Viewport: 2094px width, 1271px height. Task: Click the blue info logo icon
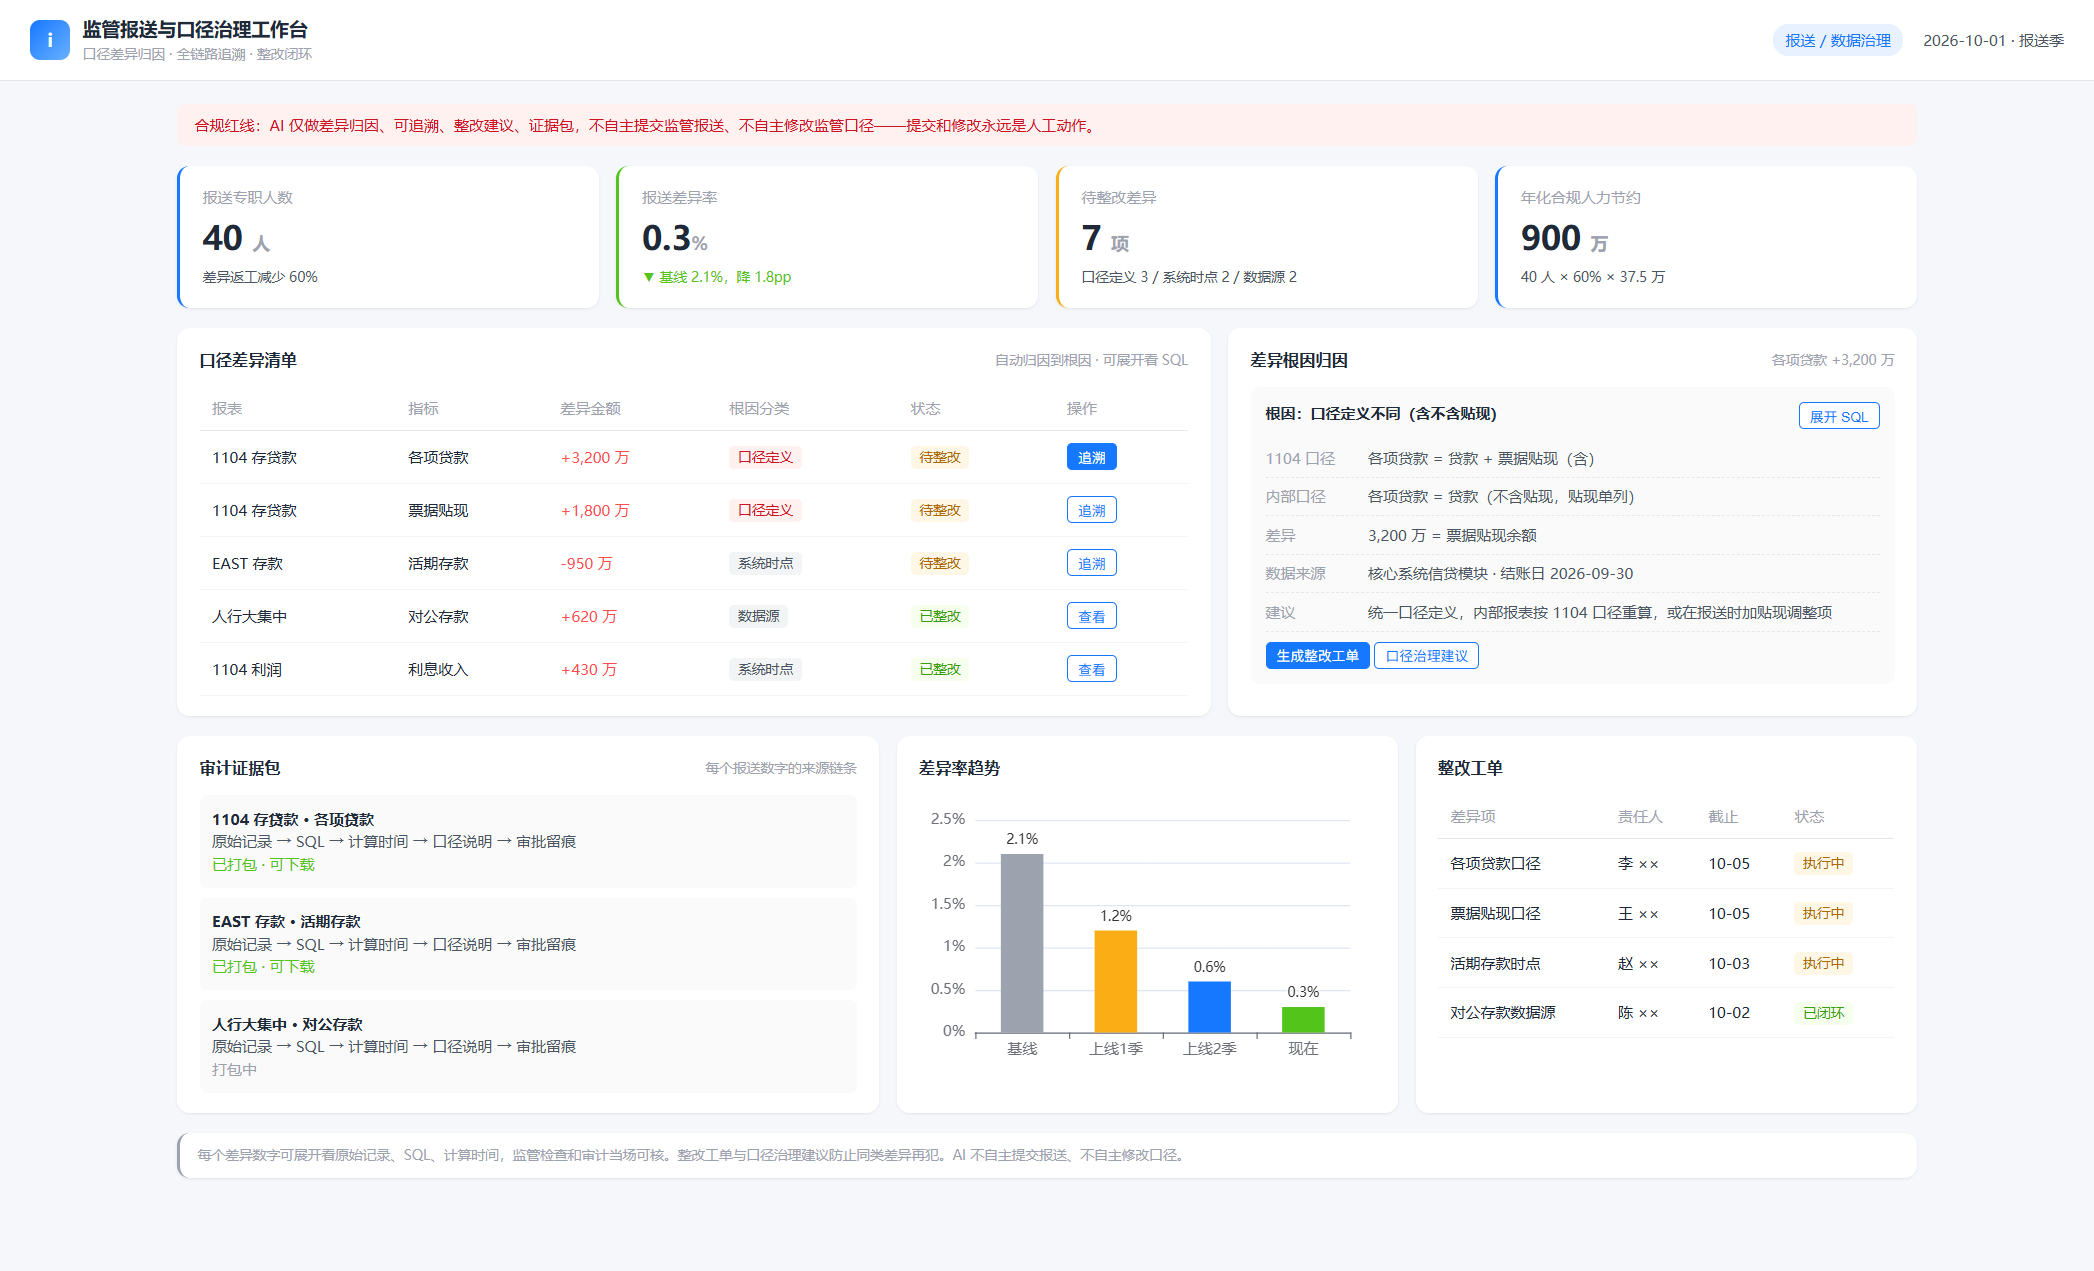(50, 40)
